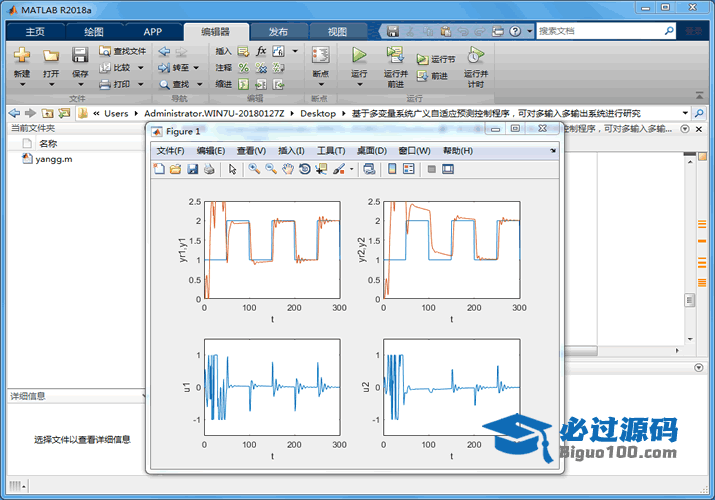Screen dimensions: 715x500
Task: Switch to the 主页 (Home) tab
Action: pyautogui.click(x=35, y=31)
